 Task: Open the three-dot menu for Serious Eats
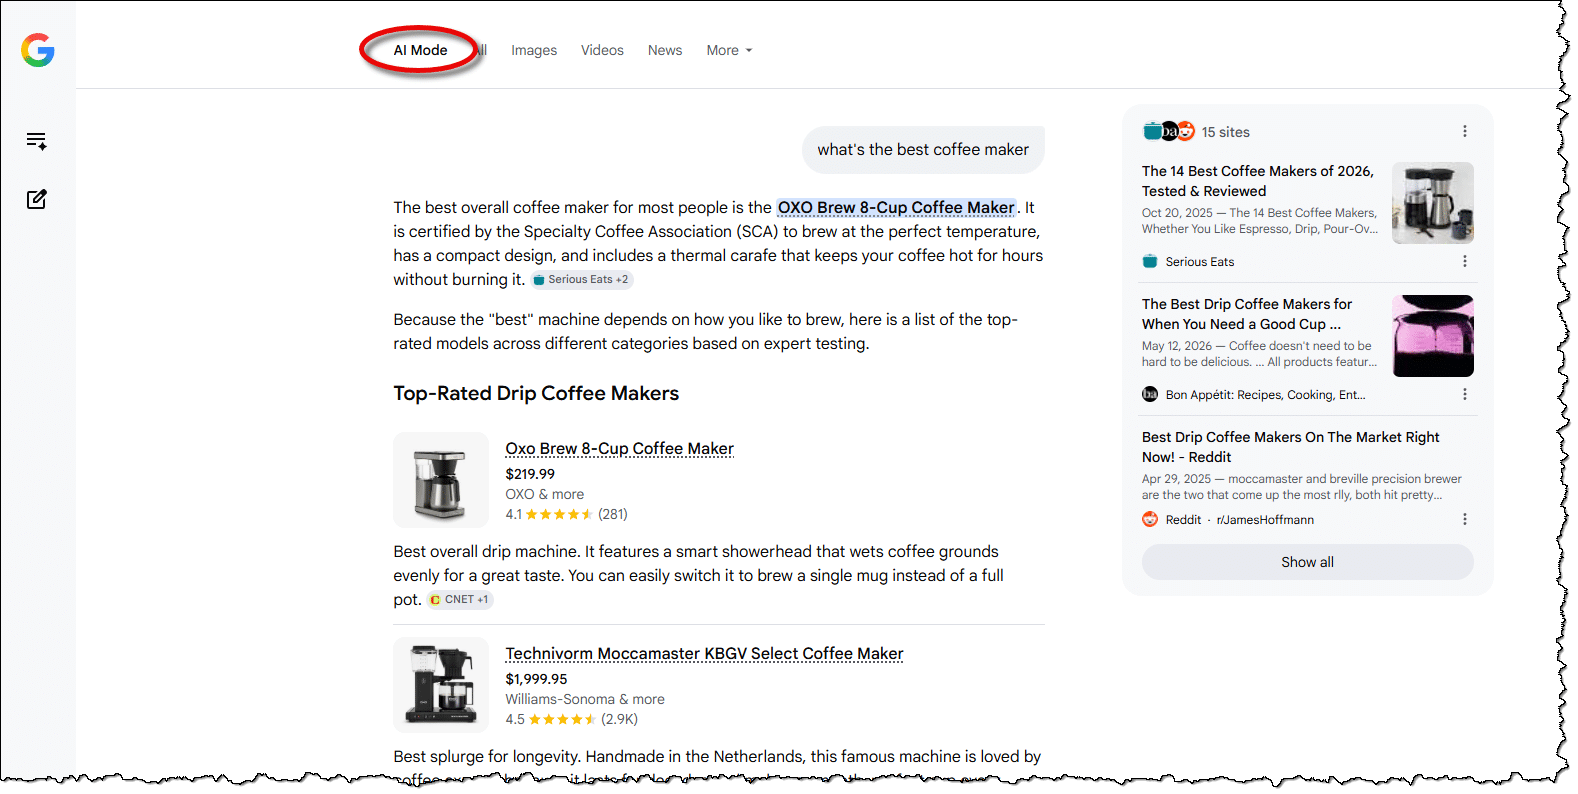coord(1465,262)
